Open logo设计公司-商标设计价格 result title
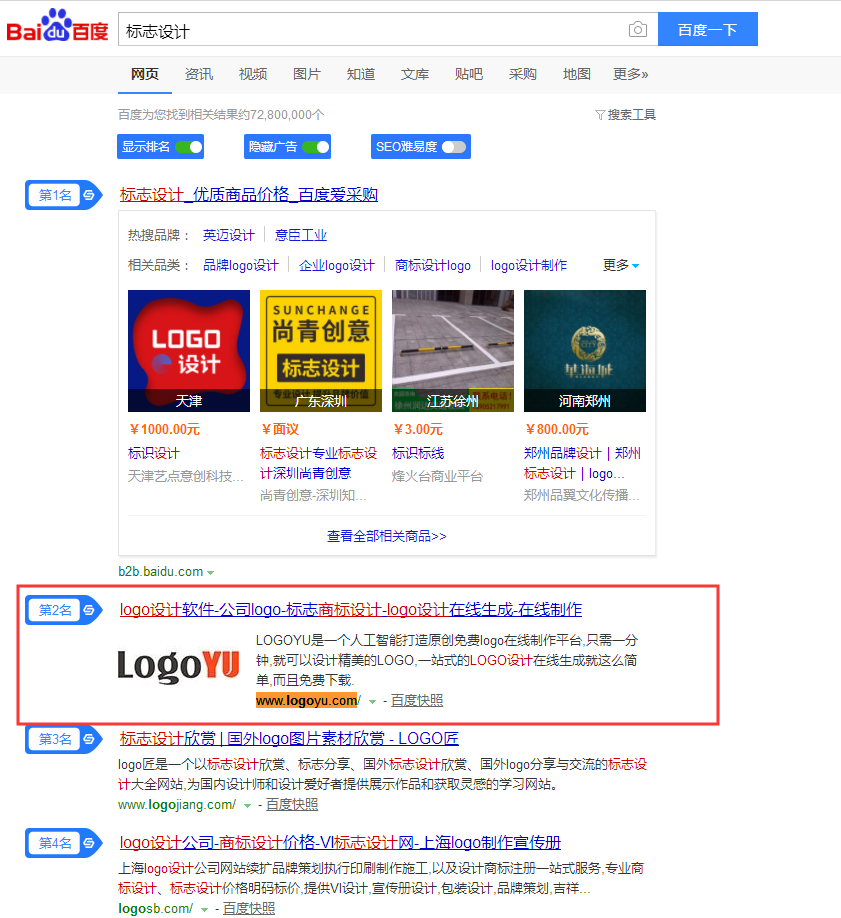841x918 pixels. (340, 843)
